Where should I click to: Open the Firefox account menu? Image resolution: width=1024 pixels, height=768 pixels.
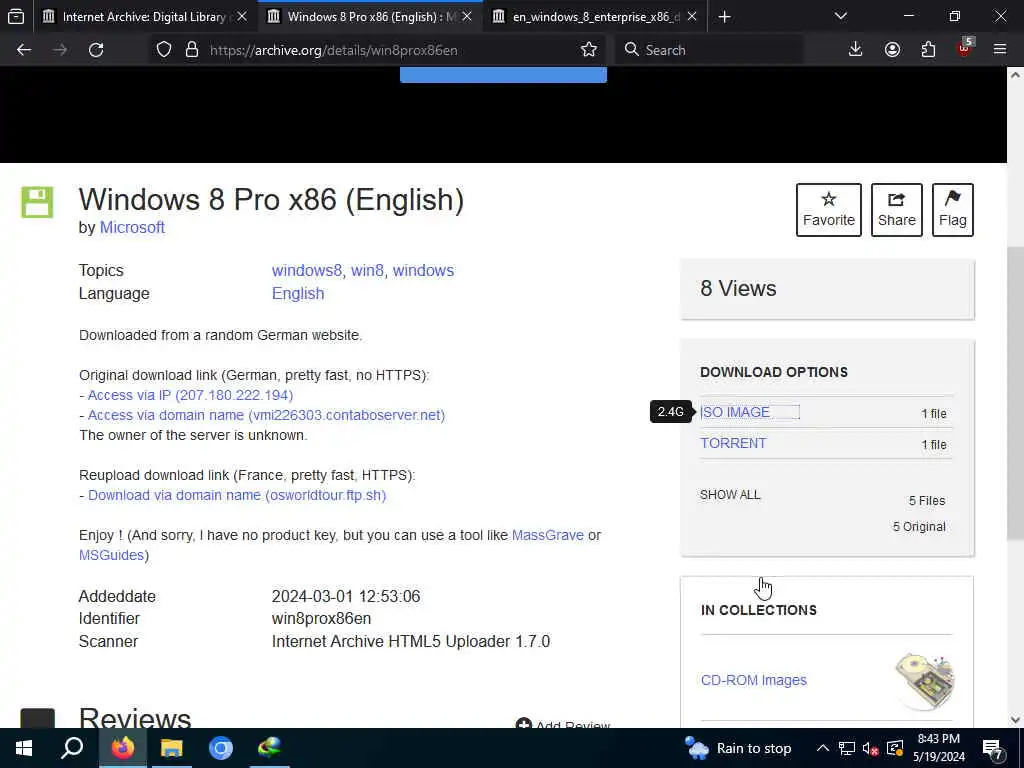pos(892,50)
